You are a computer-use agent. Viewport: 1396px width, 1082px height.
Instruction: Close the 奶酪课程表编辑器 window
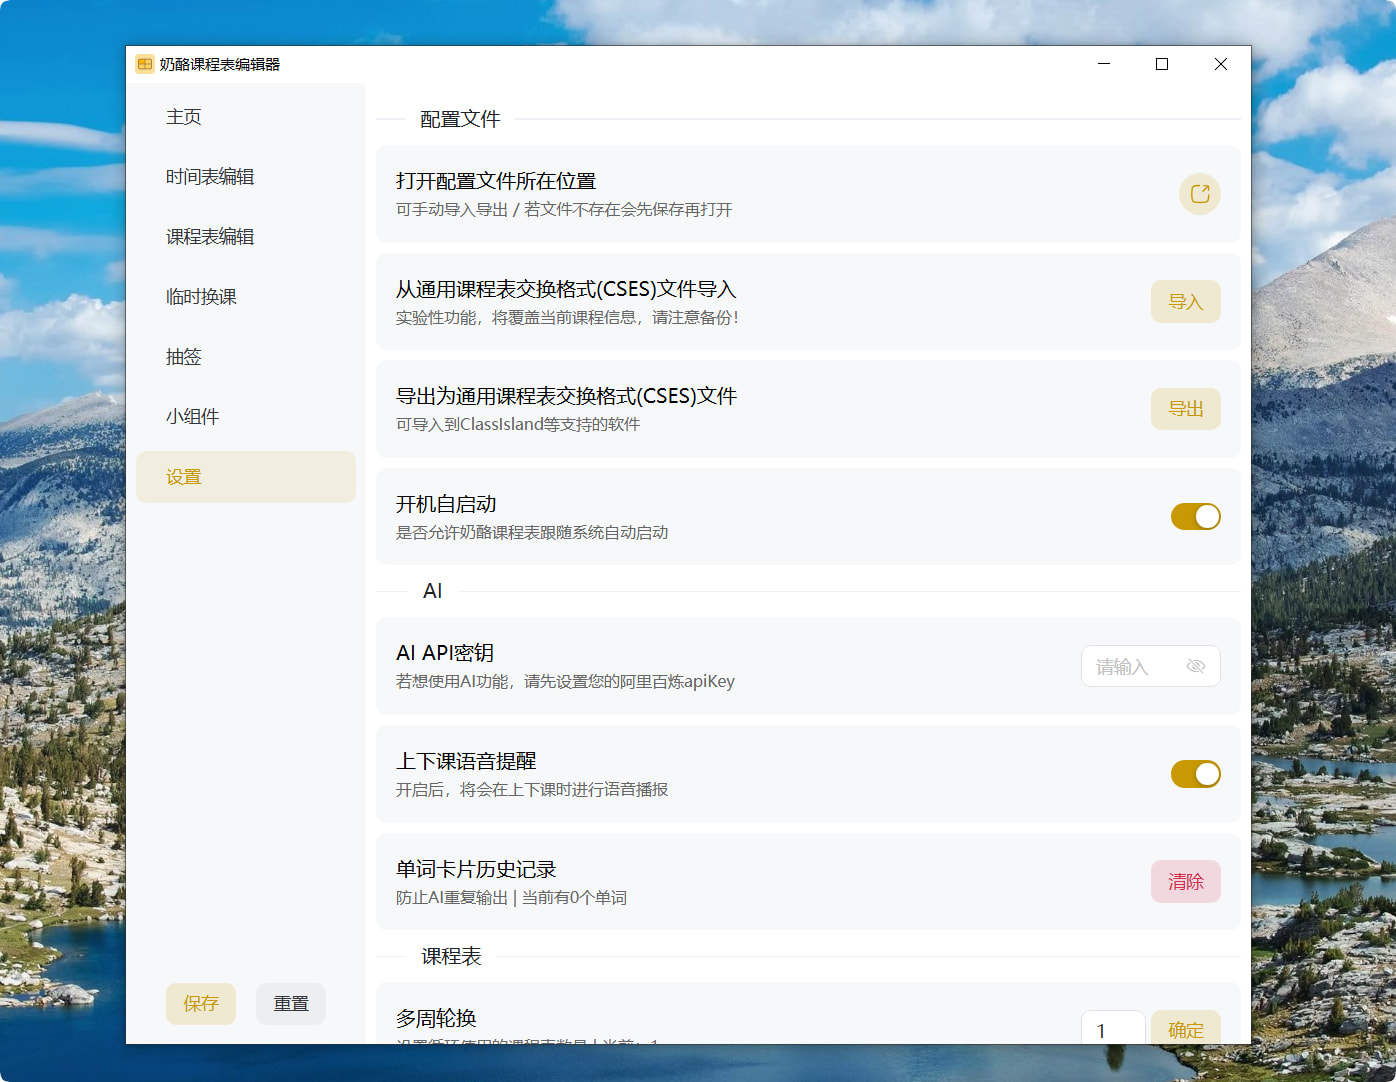[x=1221, y=64]
